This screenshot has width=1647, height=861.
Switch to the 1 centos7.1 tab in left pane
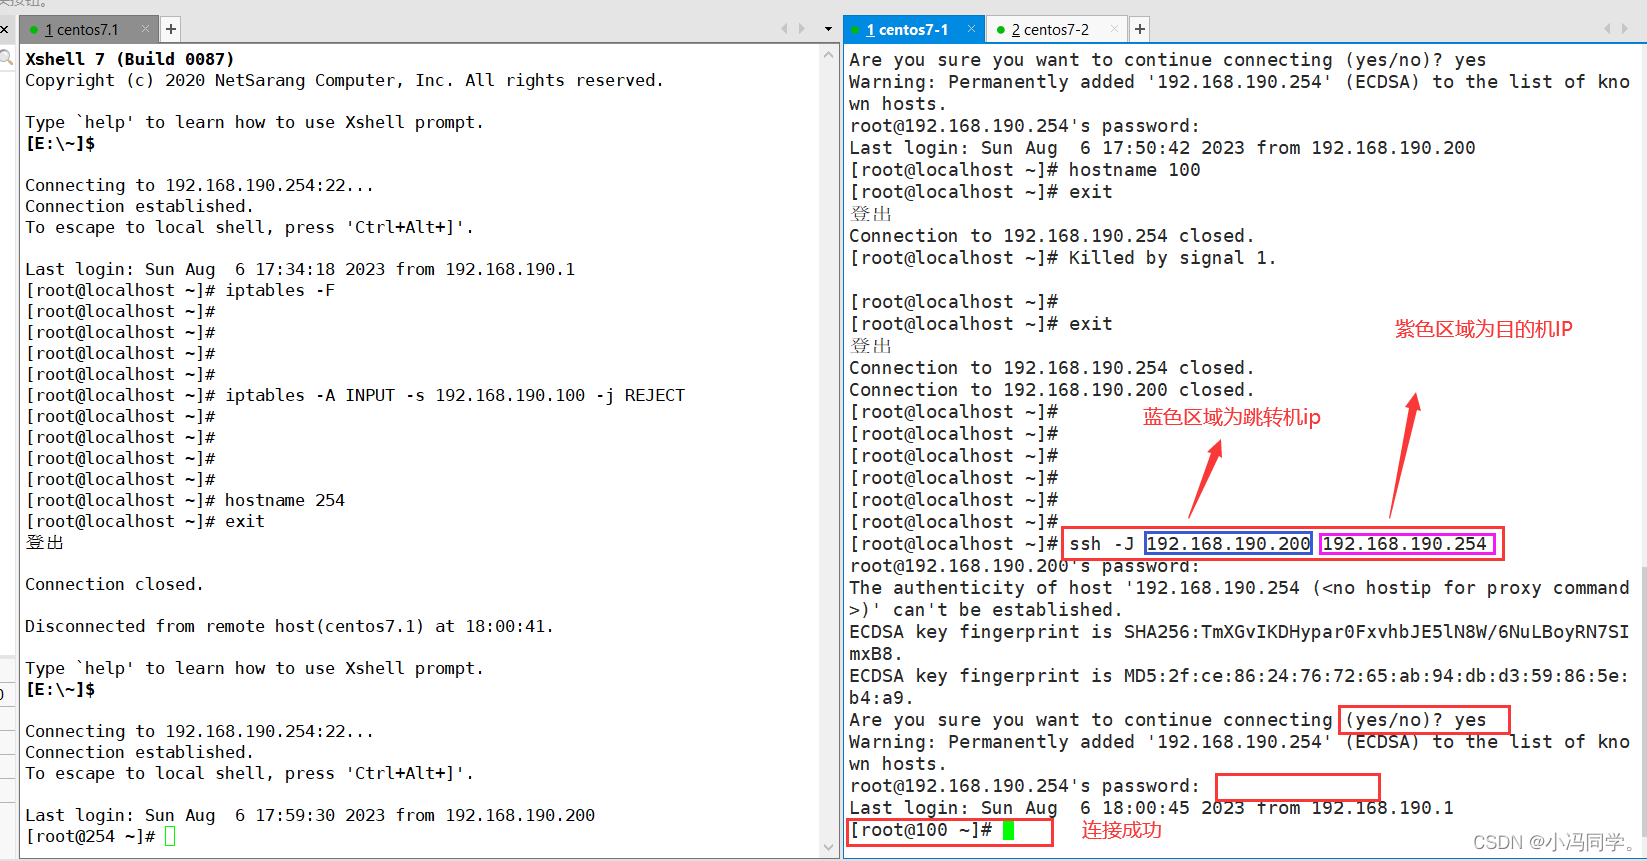point(82,30)
